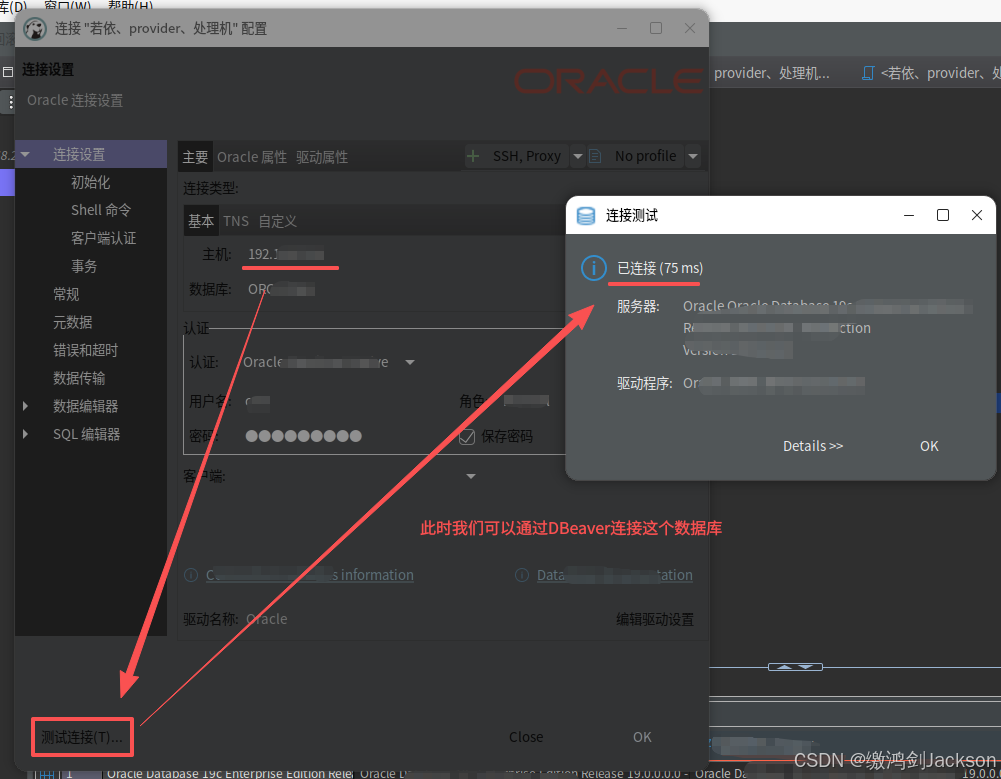
Task: Select the TNS connection type tab
Action: tap(236, 222)
